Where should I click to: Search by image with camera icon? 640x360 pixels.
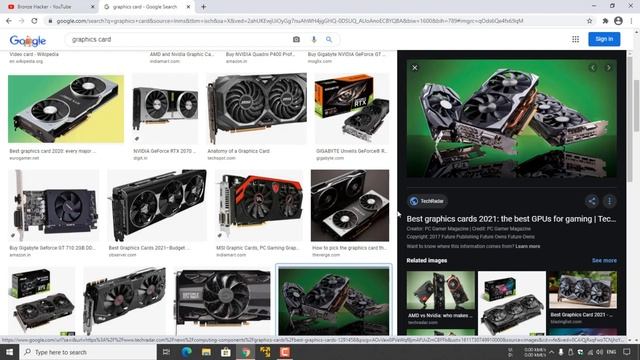(x=296, y=39)
